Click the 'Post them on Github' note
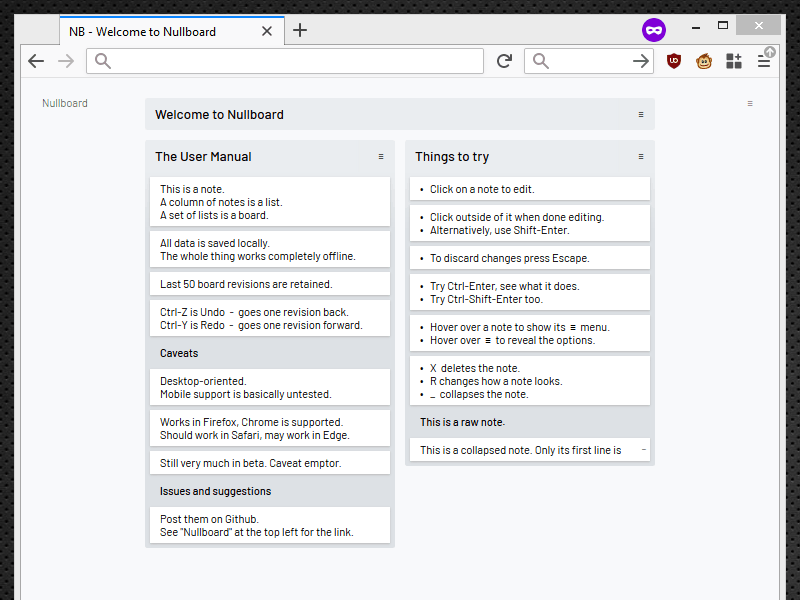 [x=270, y=526]
